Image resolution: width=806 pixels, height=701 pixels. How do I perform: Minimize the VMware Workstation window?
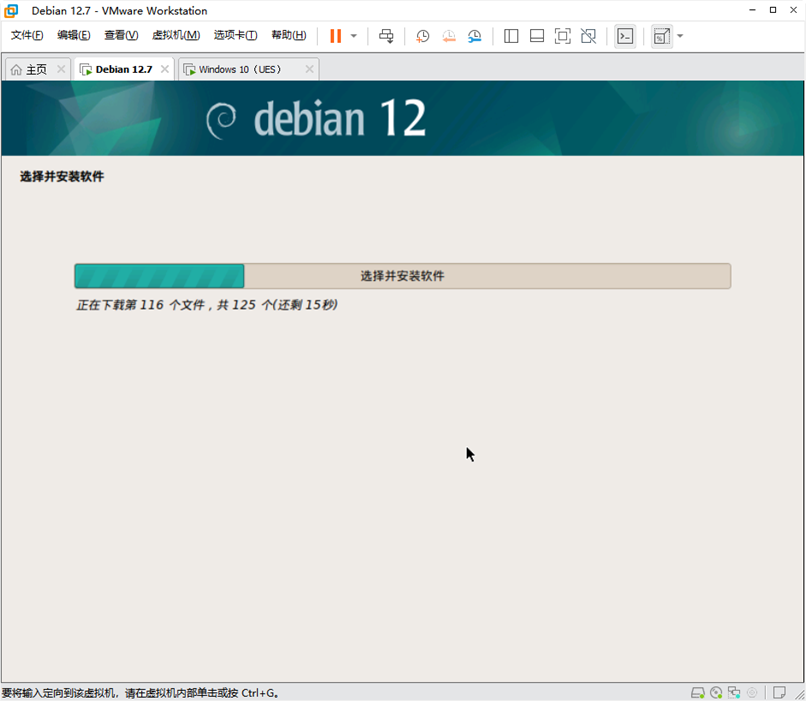753,10
